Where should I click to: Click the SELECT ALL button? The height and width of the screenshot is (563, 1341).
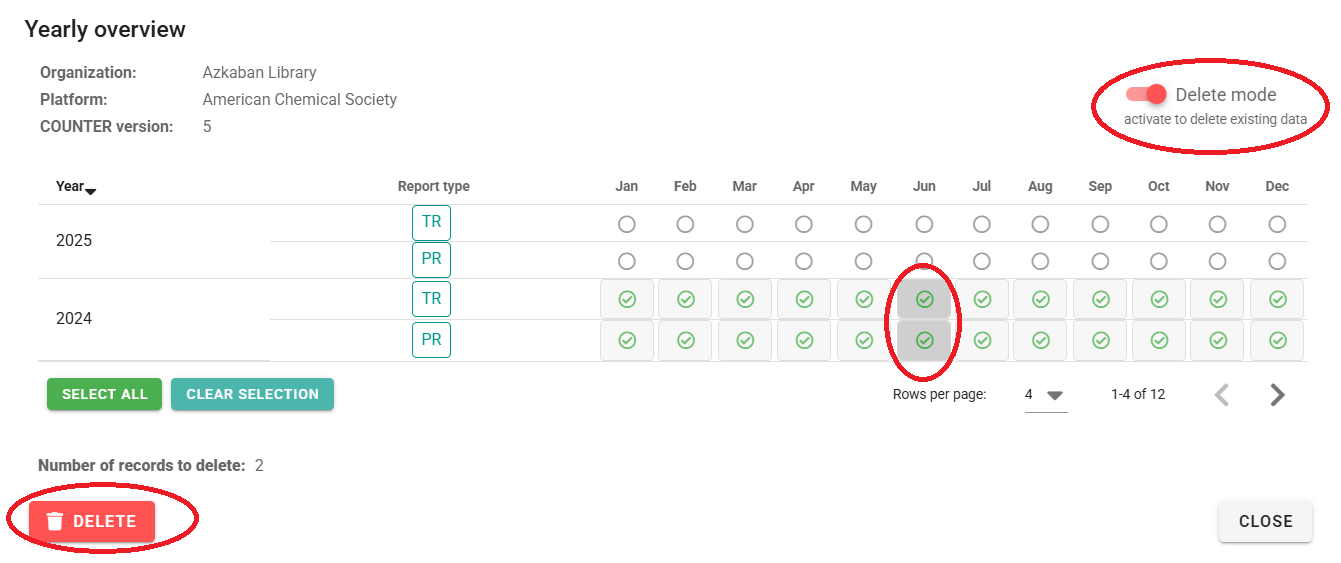[x=104, y=394]
